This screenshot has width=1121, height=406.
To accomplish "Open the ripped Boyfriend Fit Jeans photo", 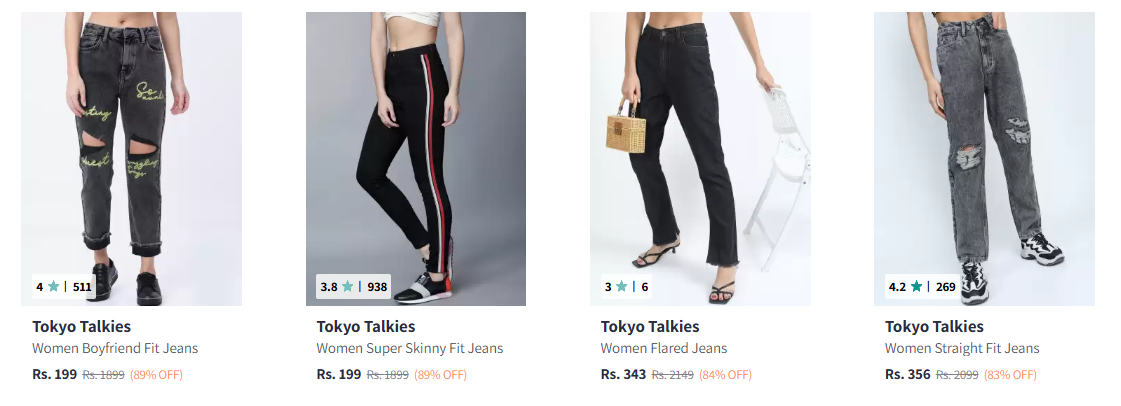I will [x=131, y=150].
